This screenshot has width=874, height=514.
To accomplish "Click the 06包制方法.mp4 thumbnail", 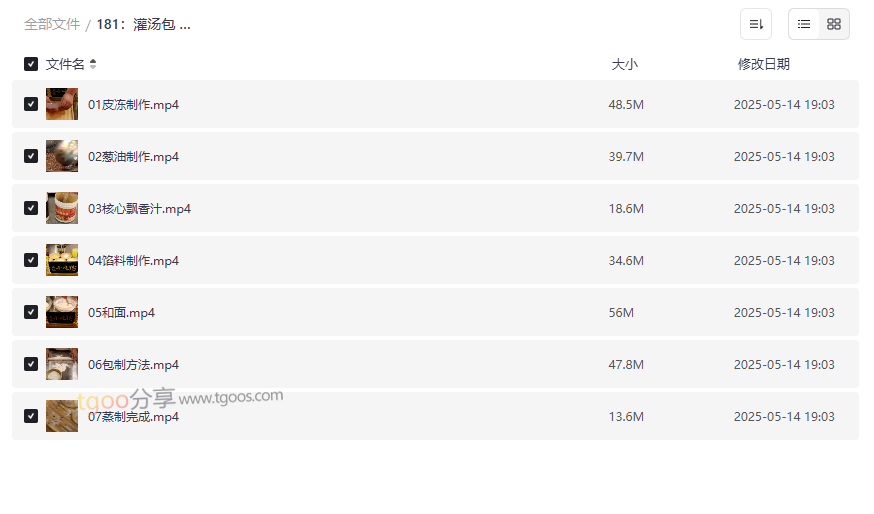I will click(x=62, y=364).
